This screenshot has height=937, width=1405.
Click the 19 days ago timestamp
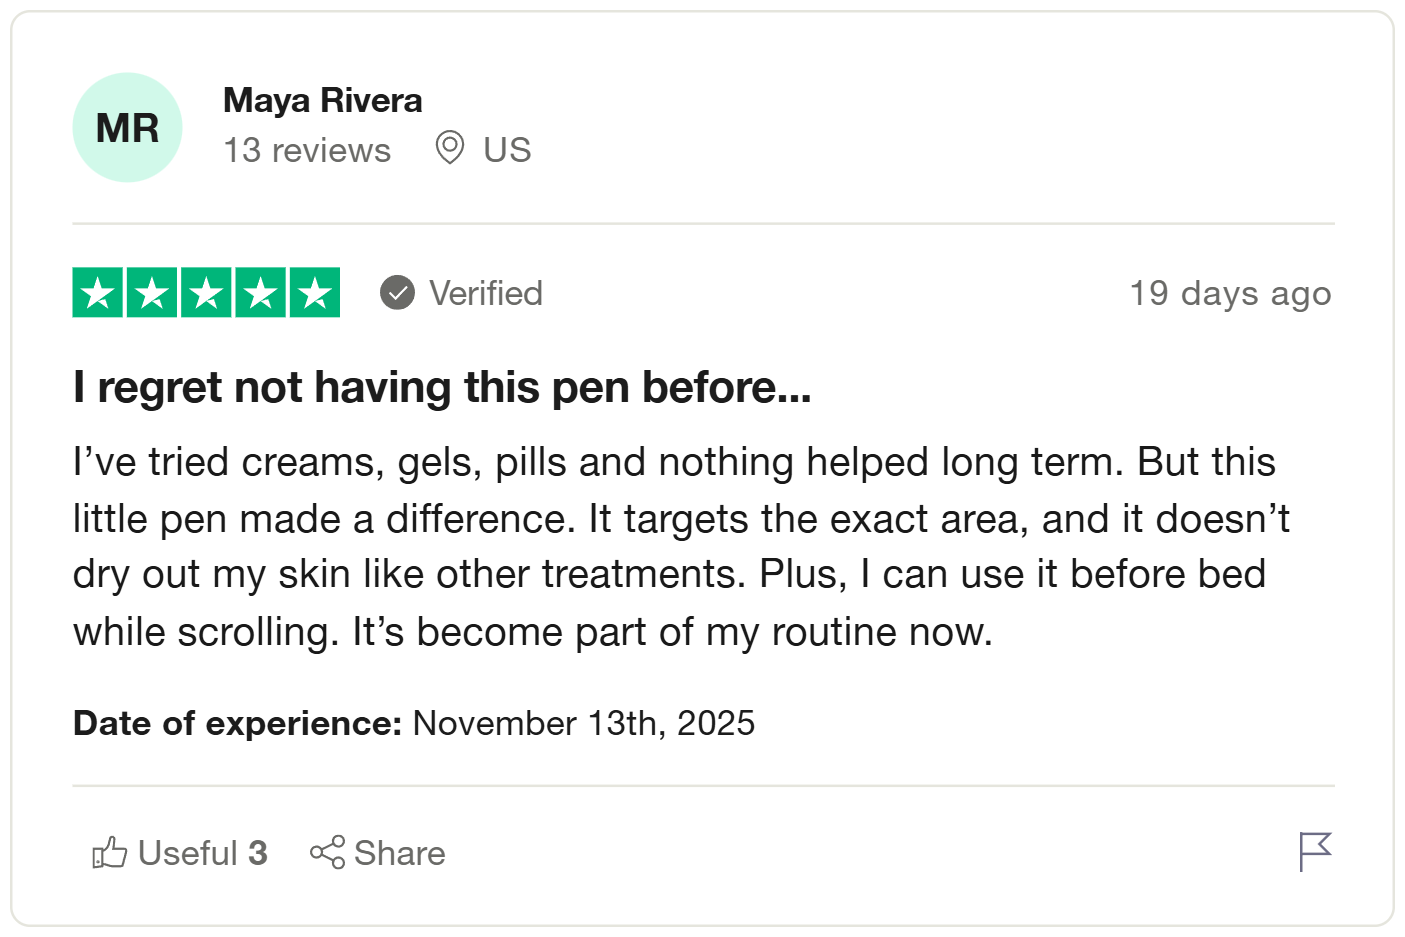[1230, 293]
